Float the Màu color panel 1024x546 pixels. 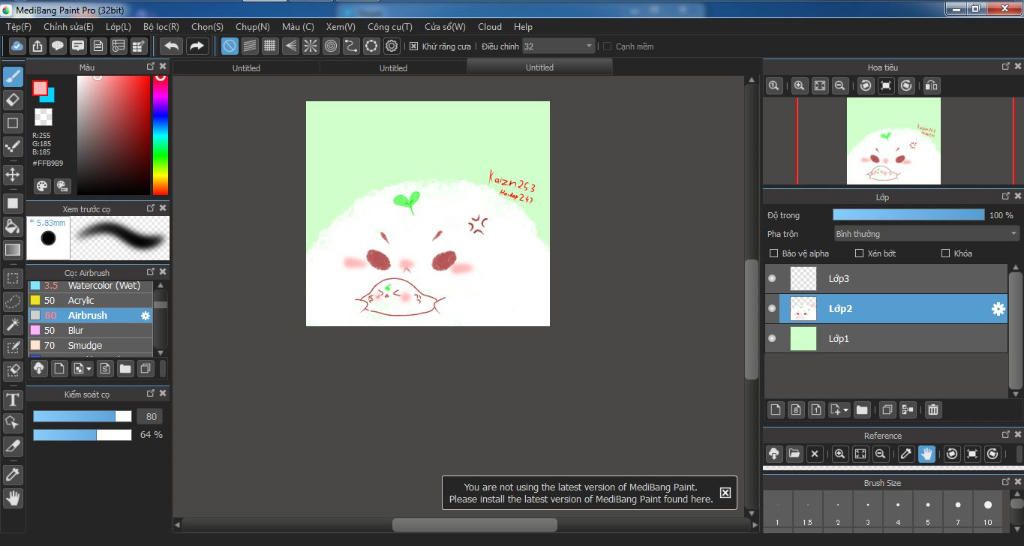click(x=151, y=67)
